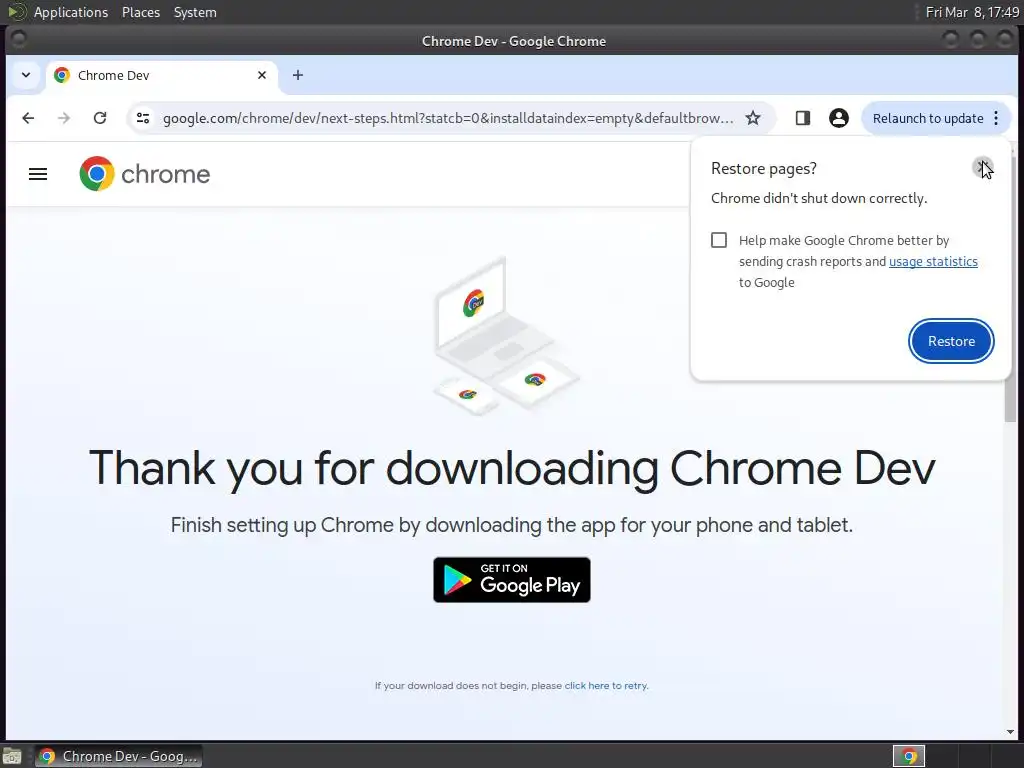Click the scrollbar down arrow

[1011, 732]
